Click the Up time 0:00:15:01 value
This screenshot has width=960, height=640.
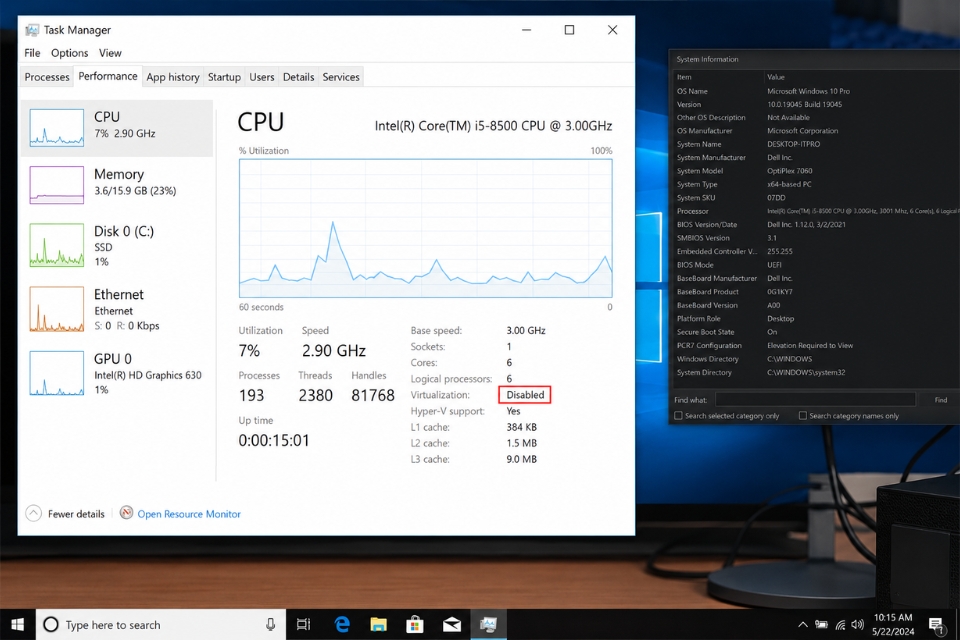click(x=274, y=440)
